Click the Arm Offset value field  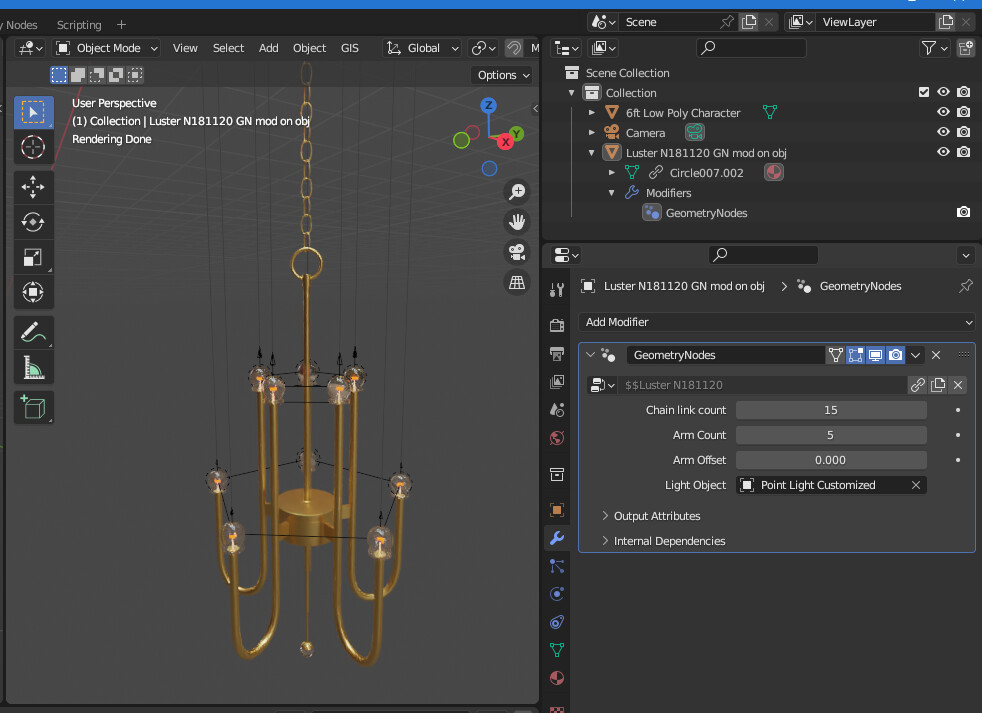831,461
